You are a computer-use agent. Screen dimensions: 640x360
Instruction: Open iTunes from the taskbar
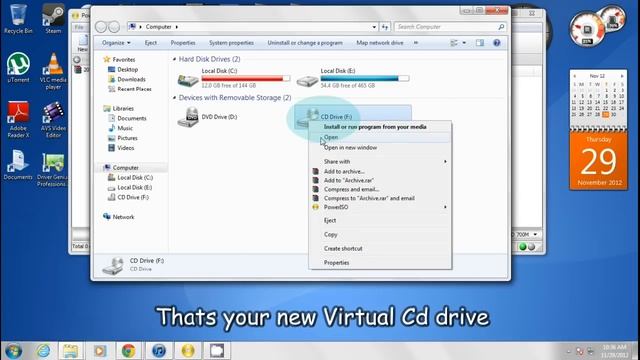(x=158, y=351)
